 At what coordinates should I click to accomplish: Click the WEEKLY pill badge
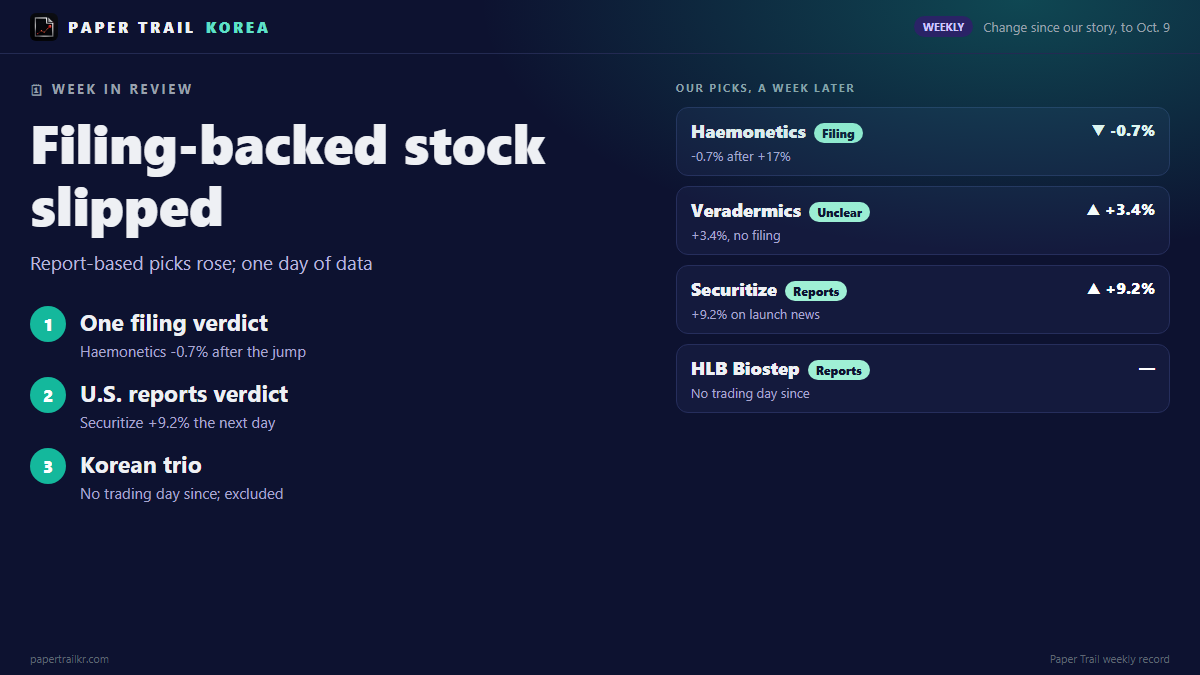(943, 27)
